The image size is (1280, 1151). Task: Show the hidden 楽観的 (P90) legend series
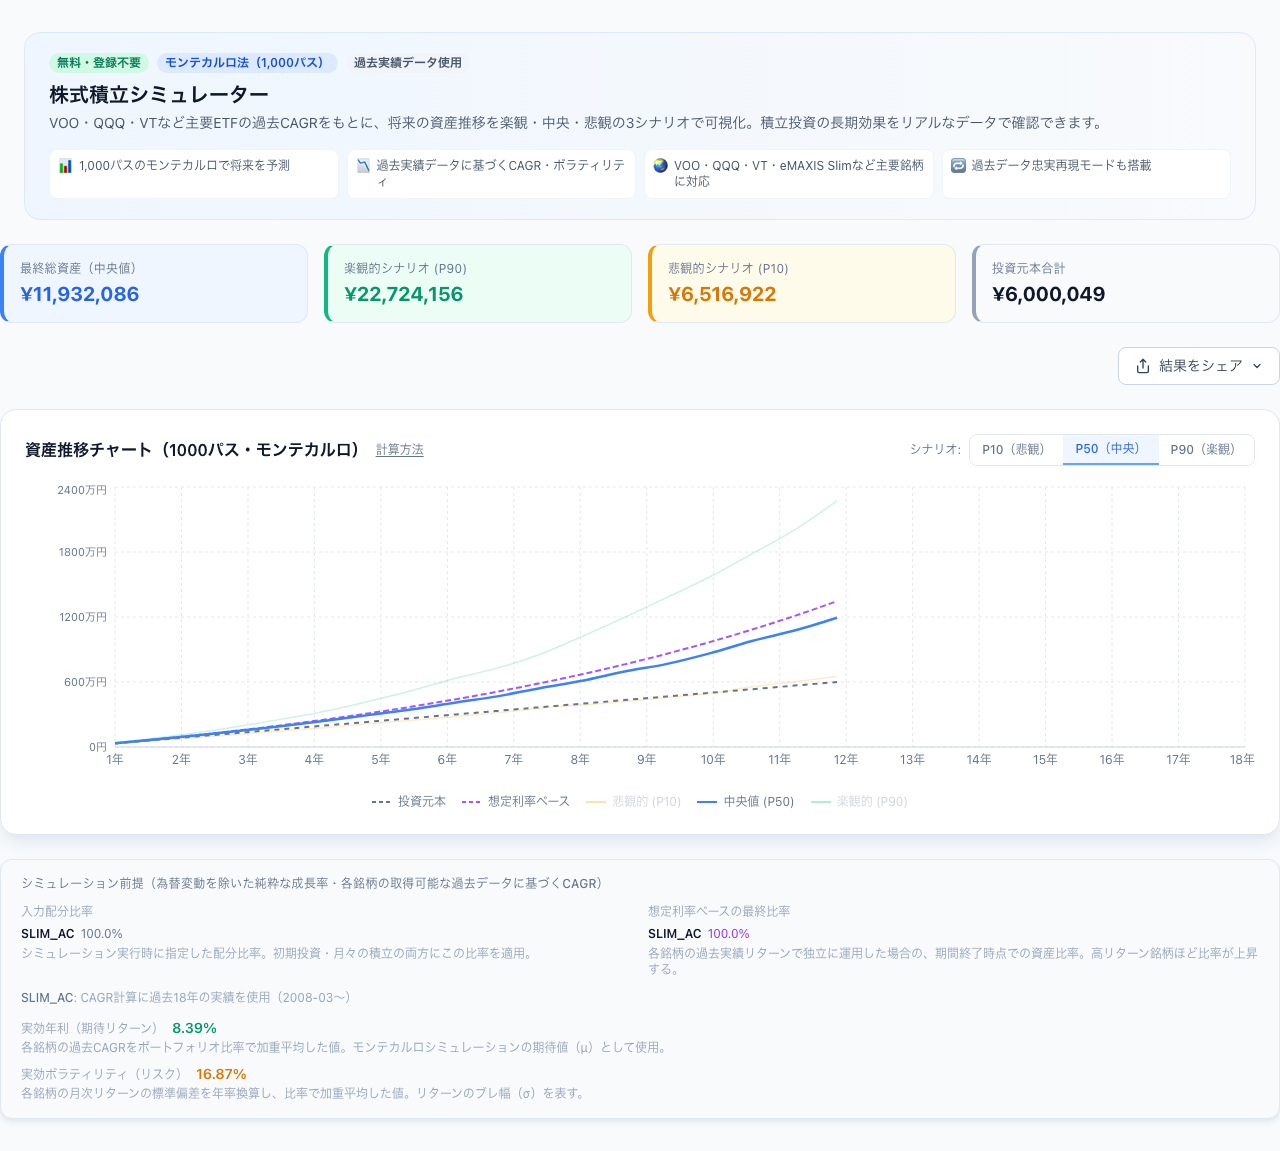pos(859,802)
